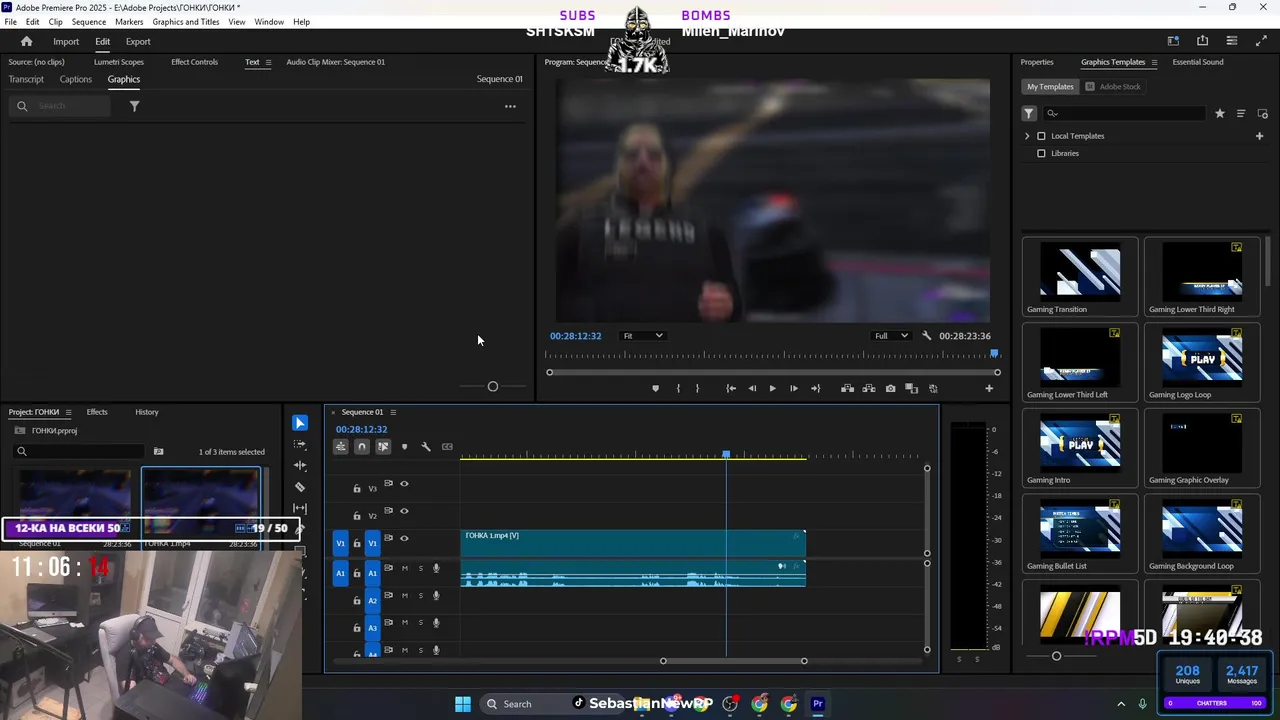Viewport: 1280px width, 720px height.
Task: Hide track V3 output eye
Action: pyautogui.click(x=404, y=484)
